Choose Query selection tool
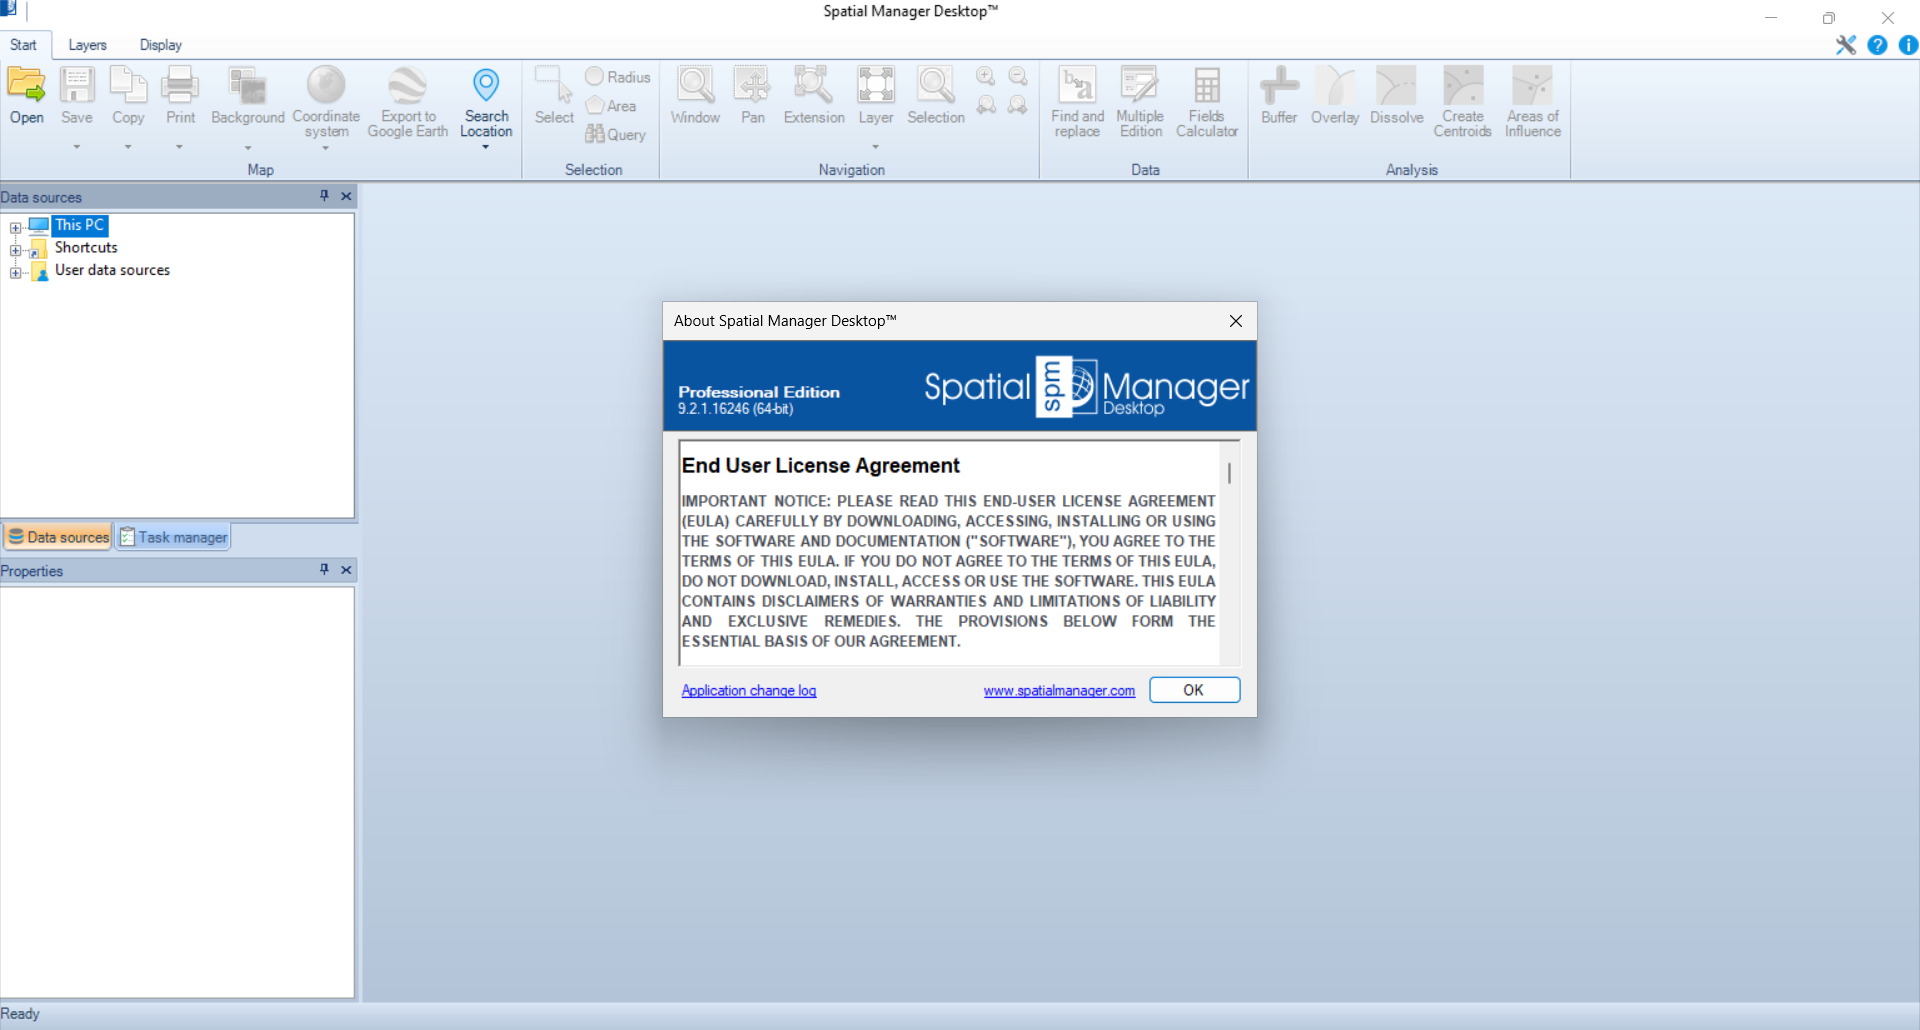Image resolution: width=1920 pixels, height=1030 pixels. point(616,134)
